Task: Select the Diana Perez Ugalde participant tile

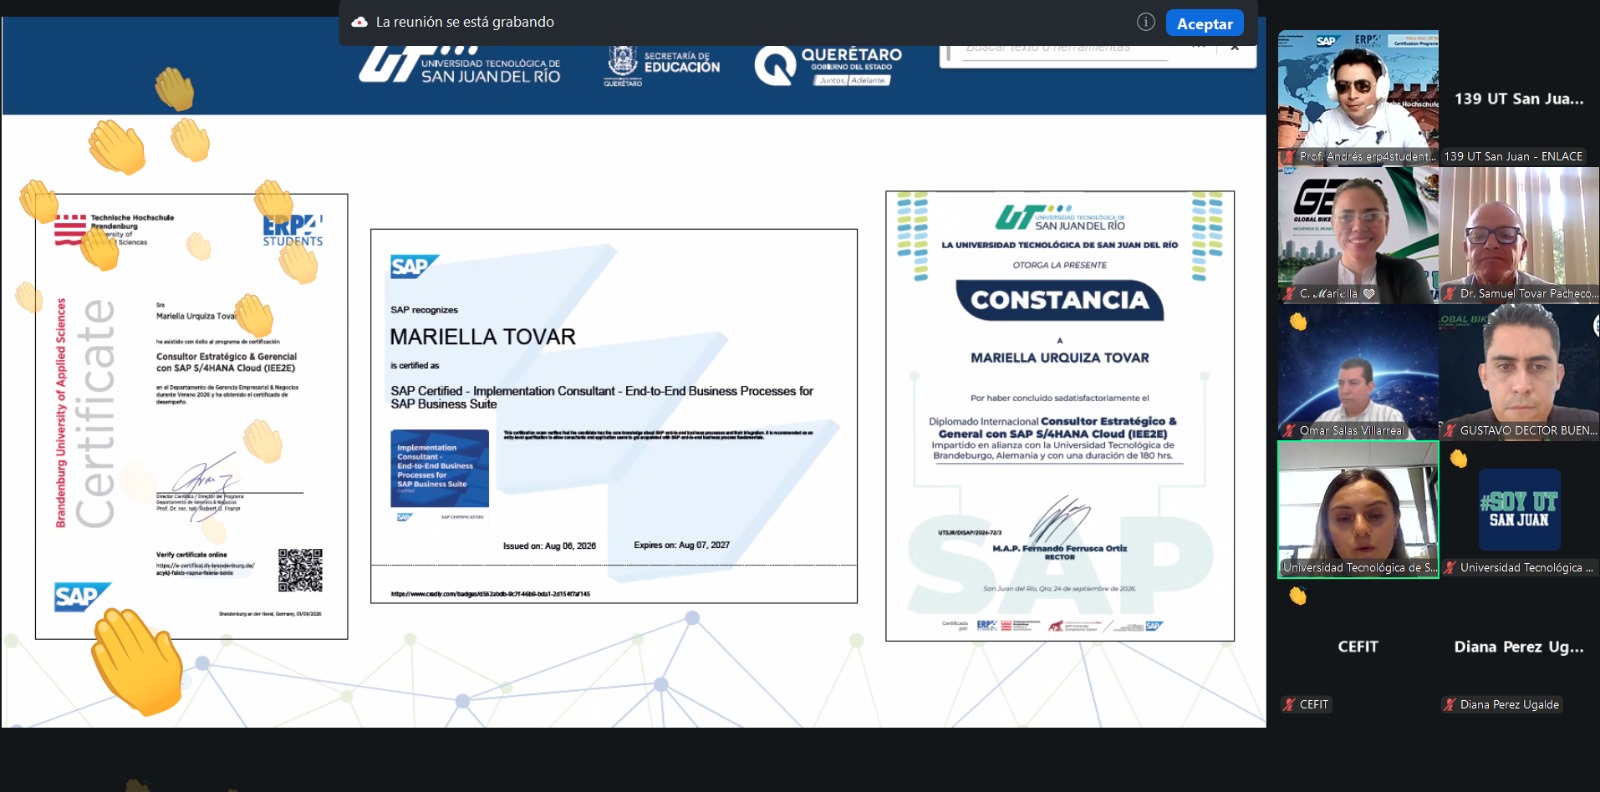Action: click(1519, 646)
